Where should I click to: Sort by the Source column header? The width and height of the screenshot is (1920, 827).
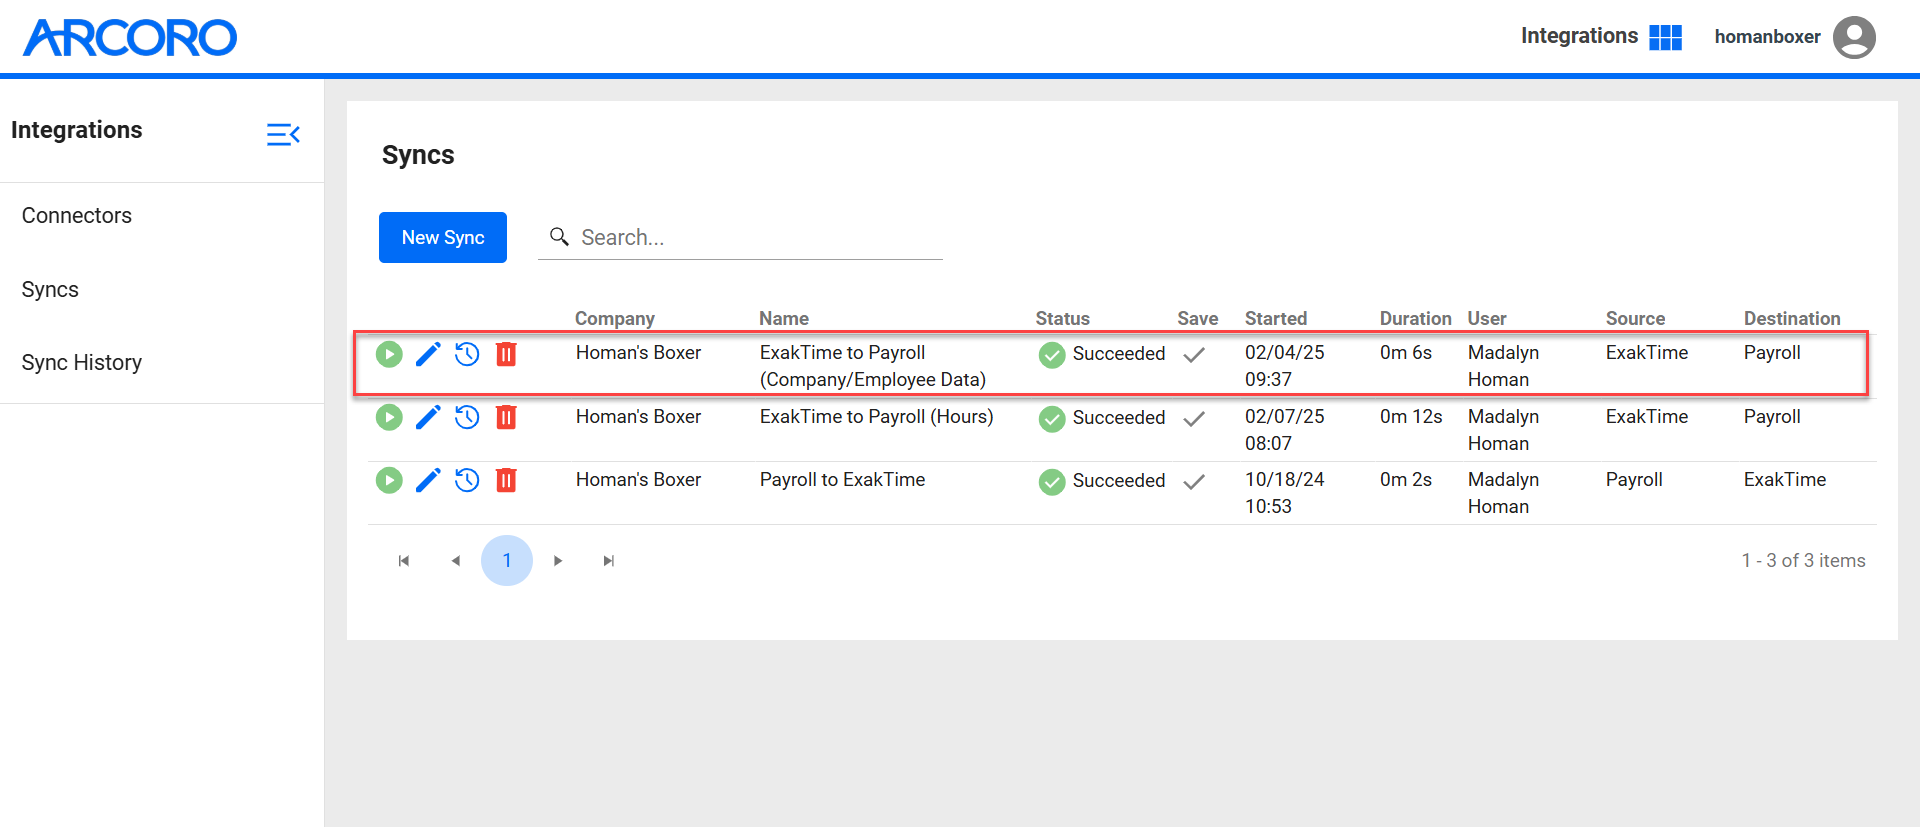(1636, 318)
